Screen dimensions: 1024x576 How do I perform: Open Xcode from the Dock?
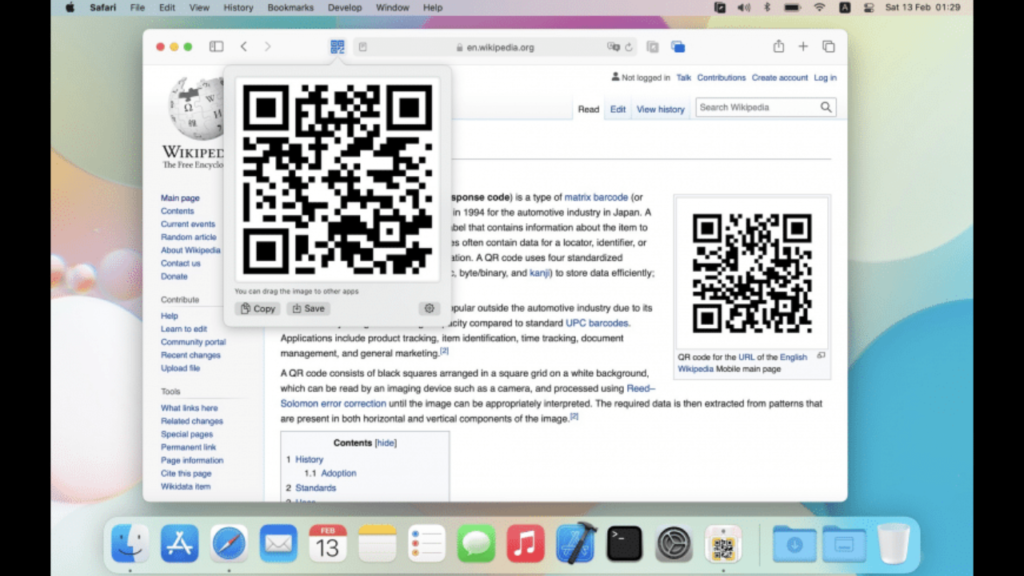click(x=575, y=543)
